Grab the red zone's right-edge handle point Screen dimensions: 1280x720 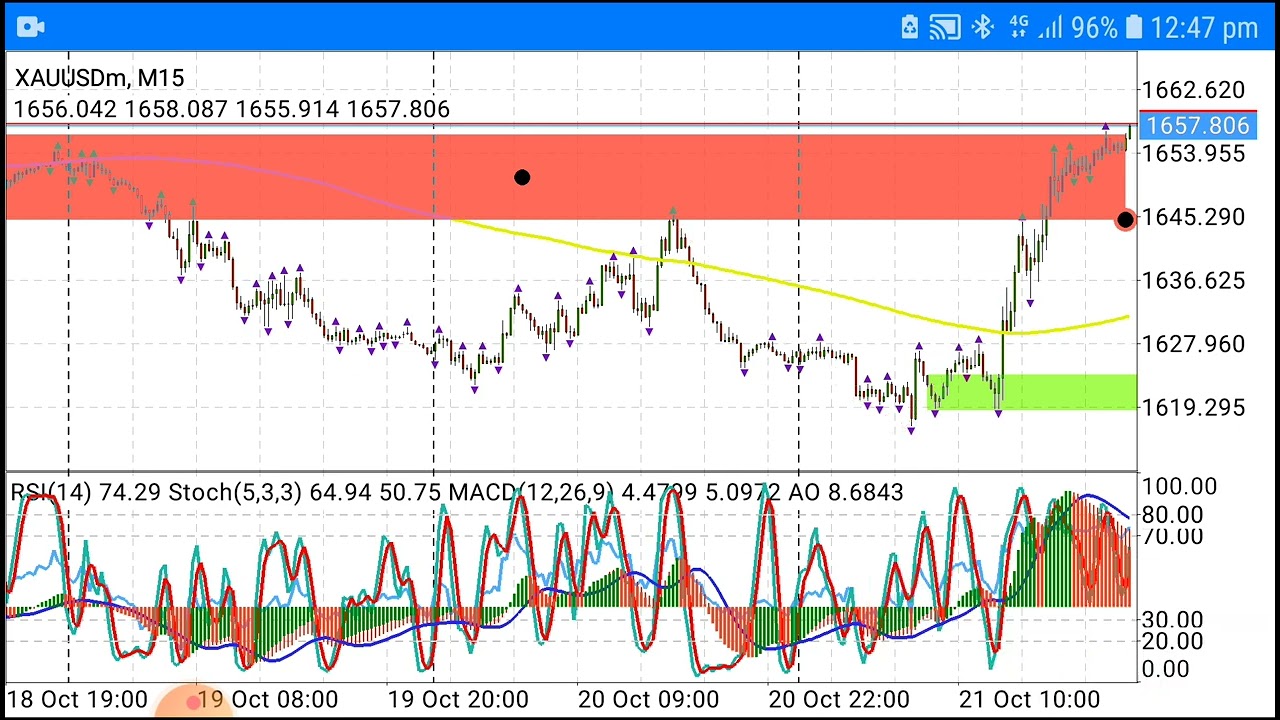(1125, 219)
